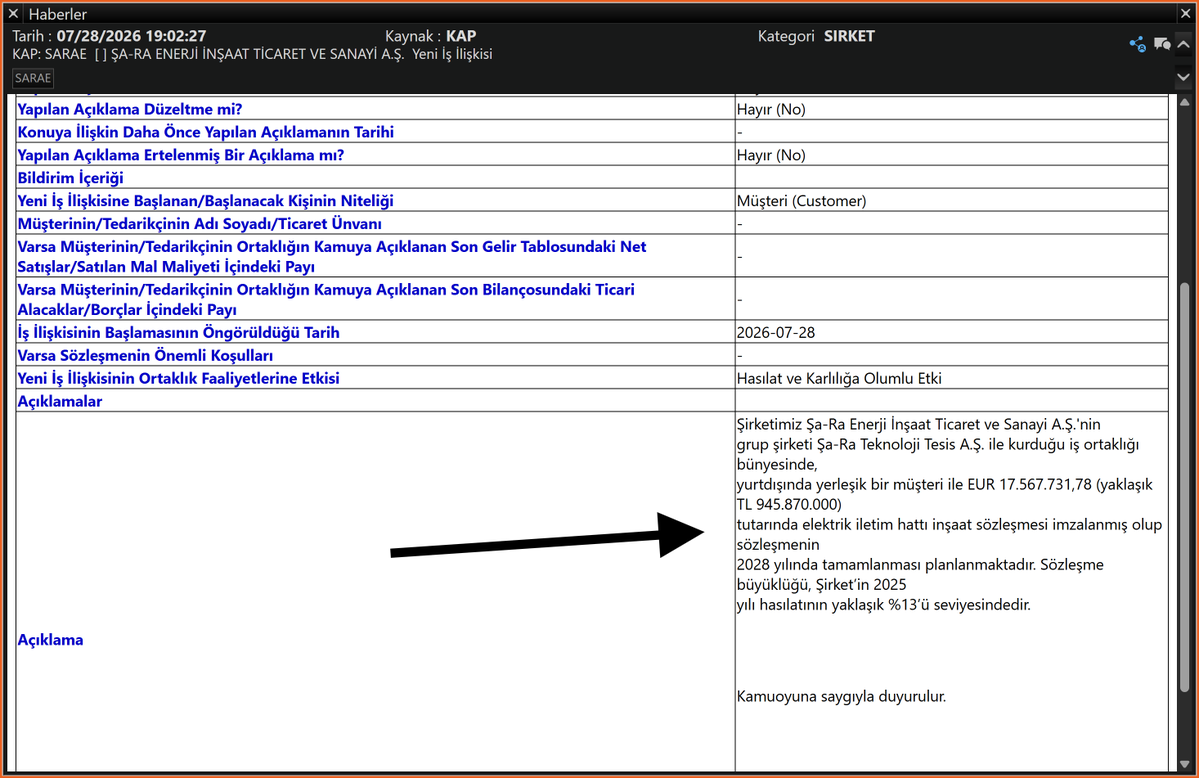Click the line 'yılı hasılatının yaklaşık %13'ü seviyesindedir.'
The image size is (1199, 778).
pyautogui.click(x=884, y=605)
